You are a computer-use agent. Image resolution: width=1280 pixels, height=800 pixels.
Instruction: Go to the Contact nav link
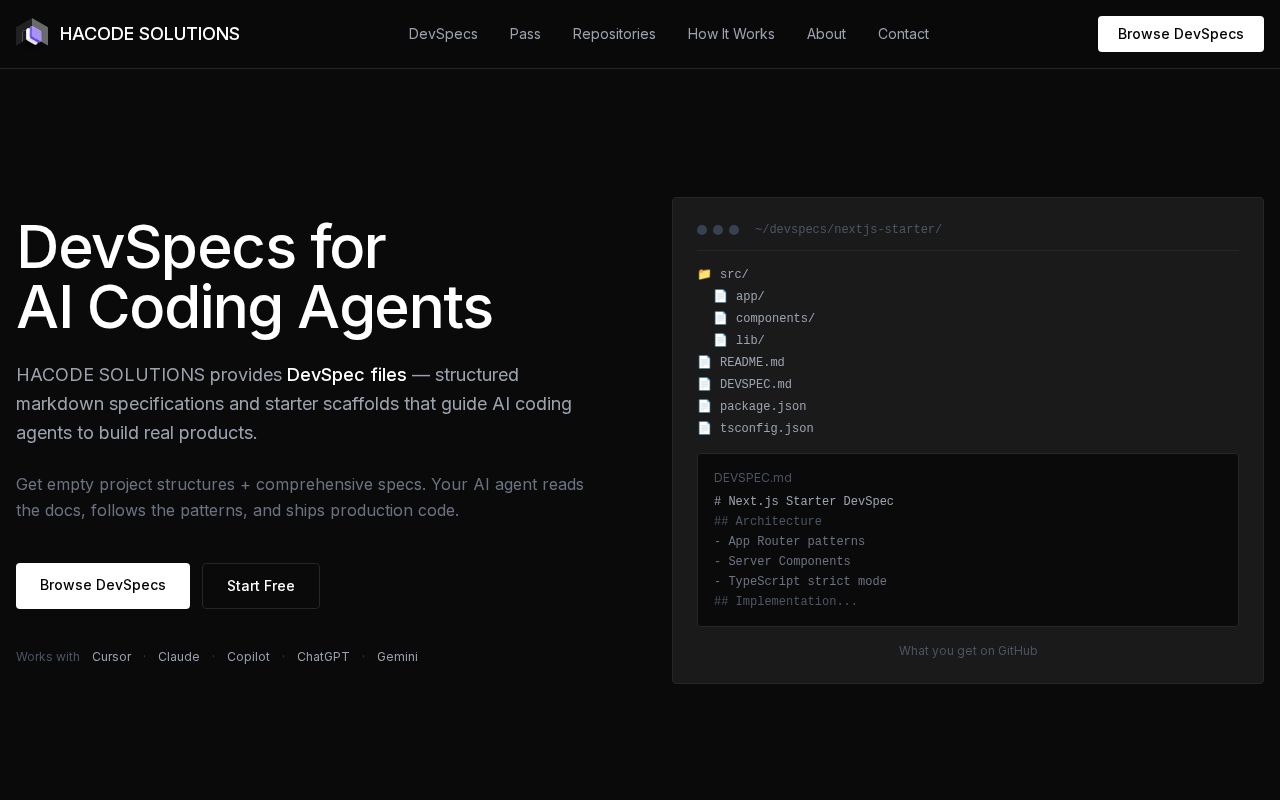tap(903, 34)
